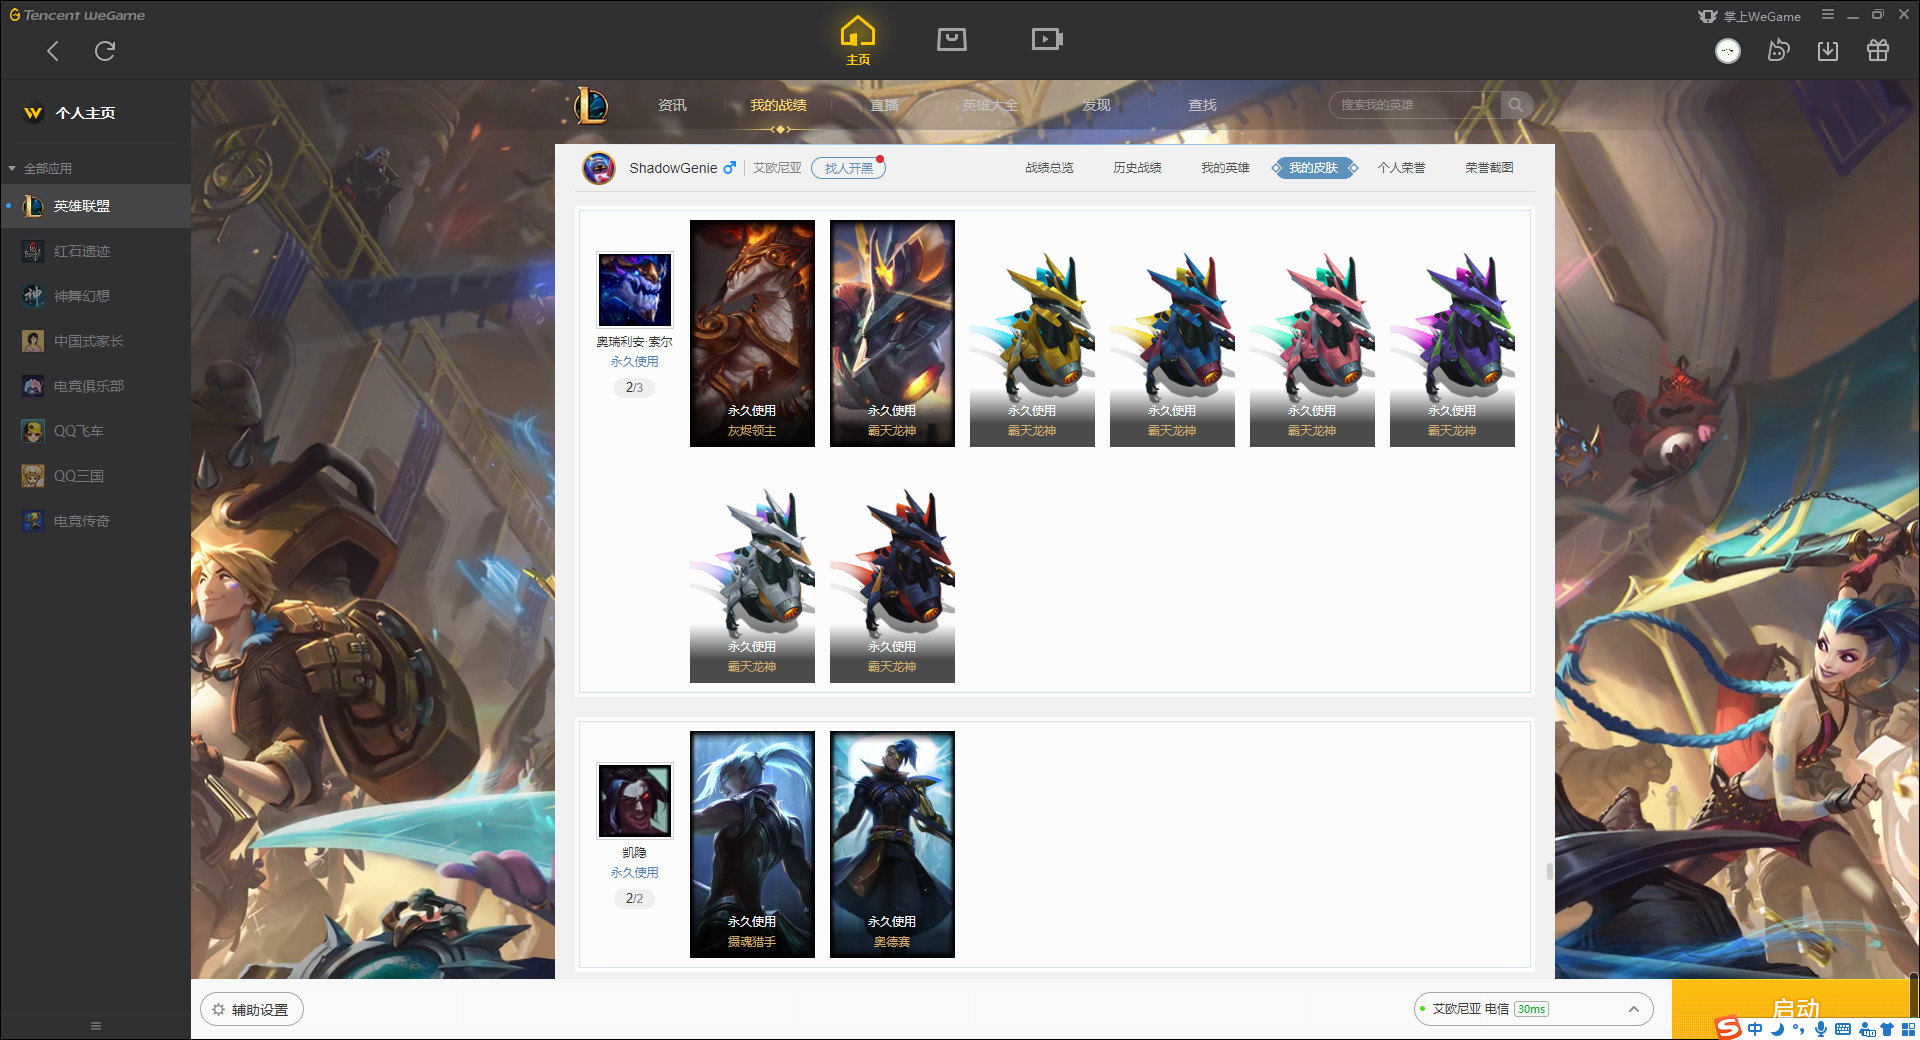The height and width of the screenshot is (1040, 1920).
Task: Open the store bag icon
Action: click(x=952, y=39)
